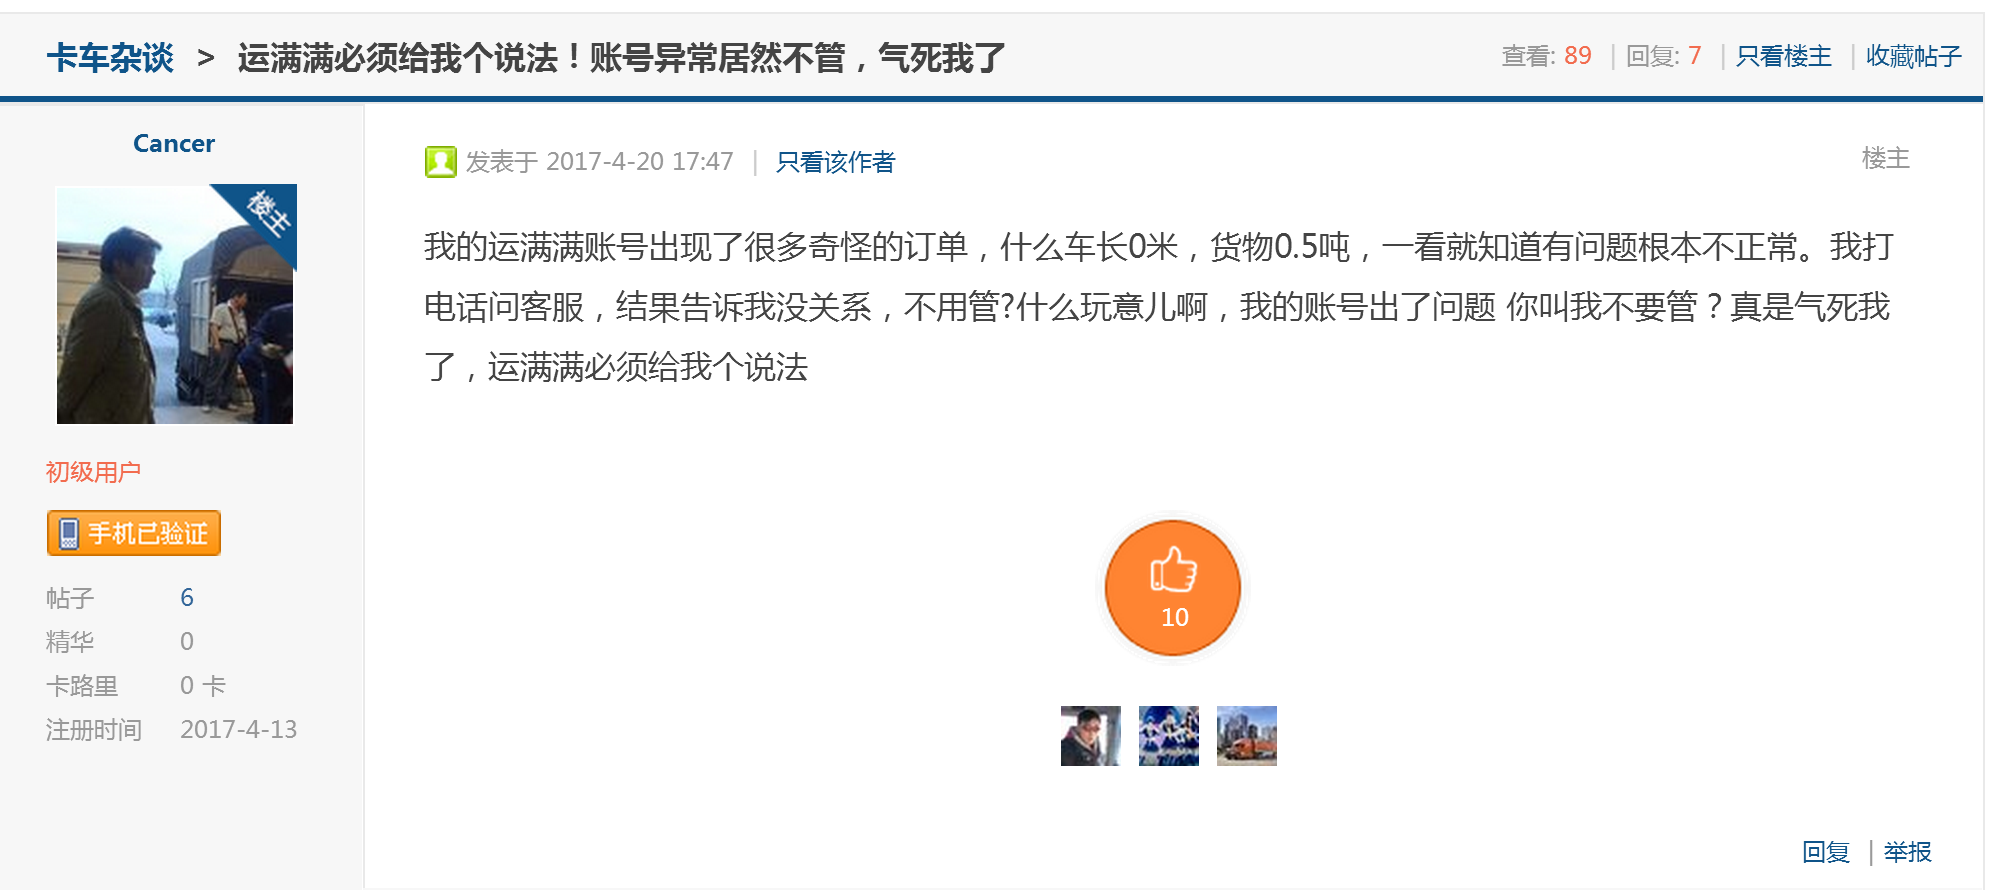
Task: Click the green user icon beside post date
Action: coord(440,162)
